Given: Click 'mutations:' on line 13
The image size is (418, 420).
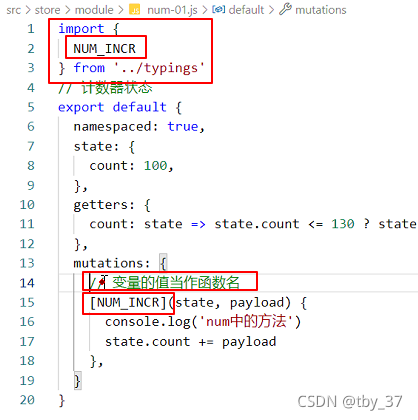Looking at the screenshot, I should (x=112, y=263).
